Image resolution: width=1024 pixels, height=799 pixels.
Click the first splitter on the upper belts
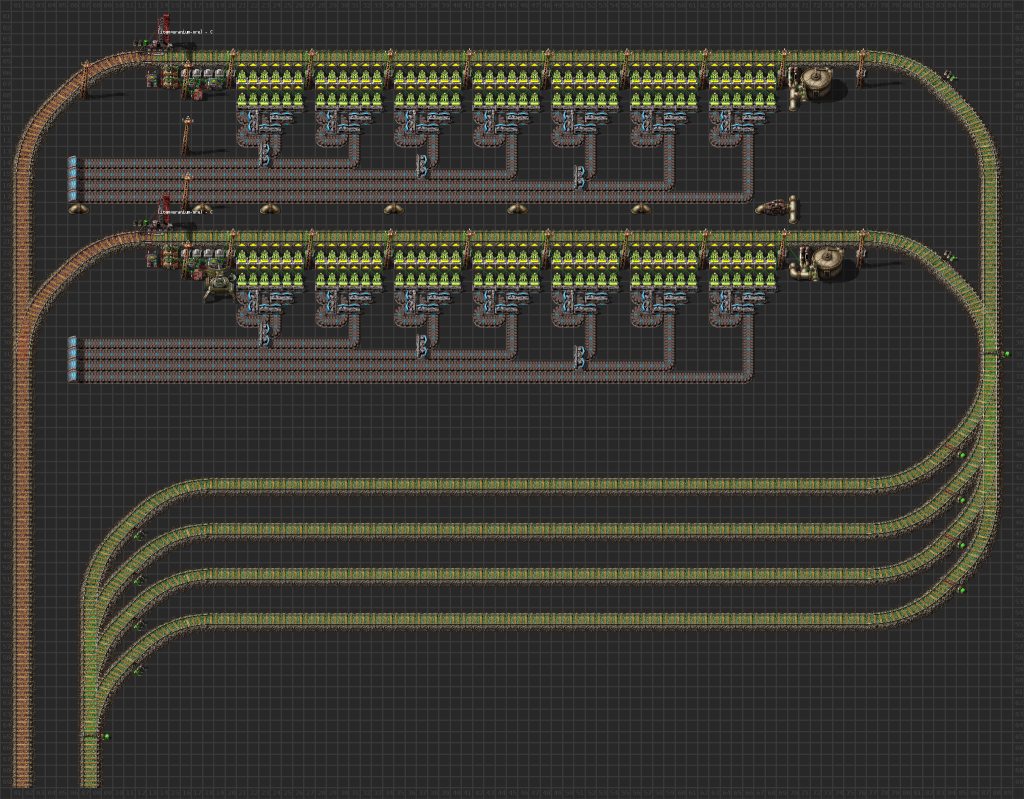[x=265, y=155]
